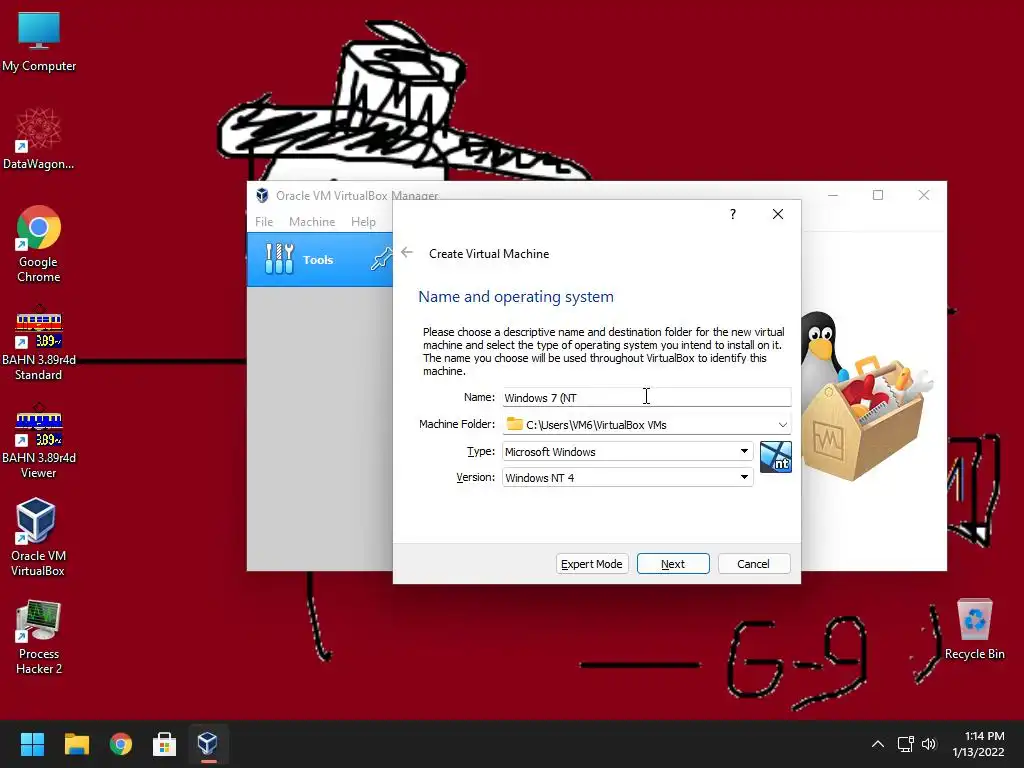This screenshot has height=768, width=1024.
Task: Click the Cancel button
Action: click(x=754, y=564)
